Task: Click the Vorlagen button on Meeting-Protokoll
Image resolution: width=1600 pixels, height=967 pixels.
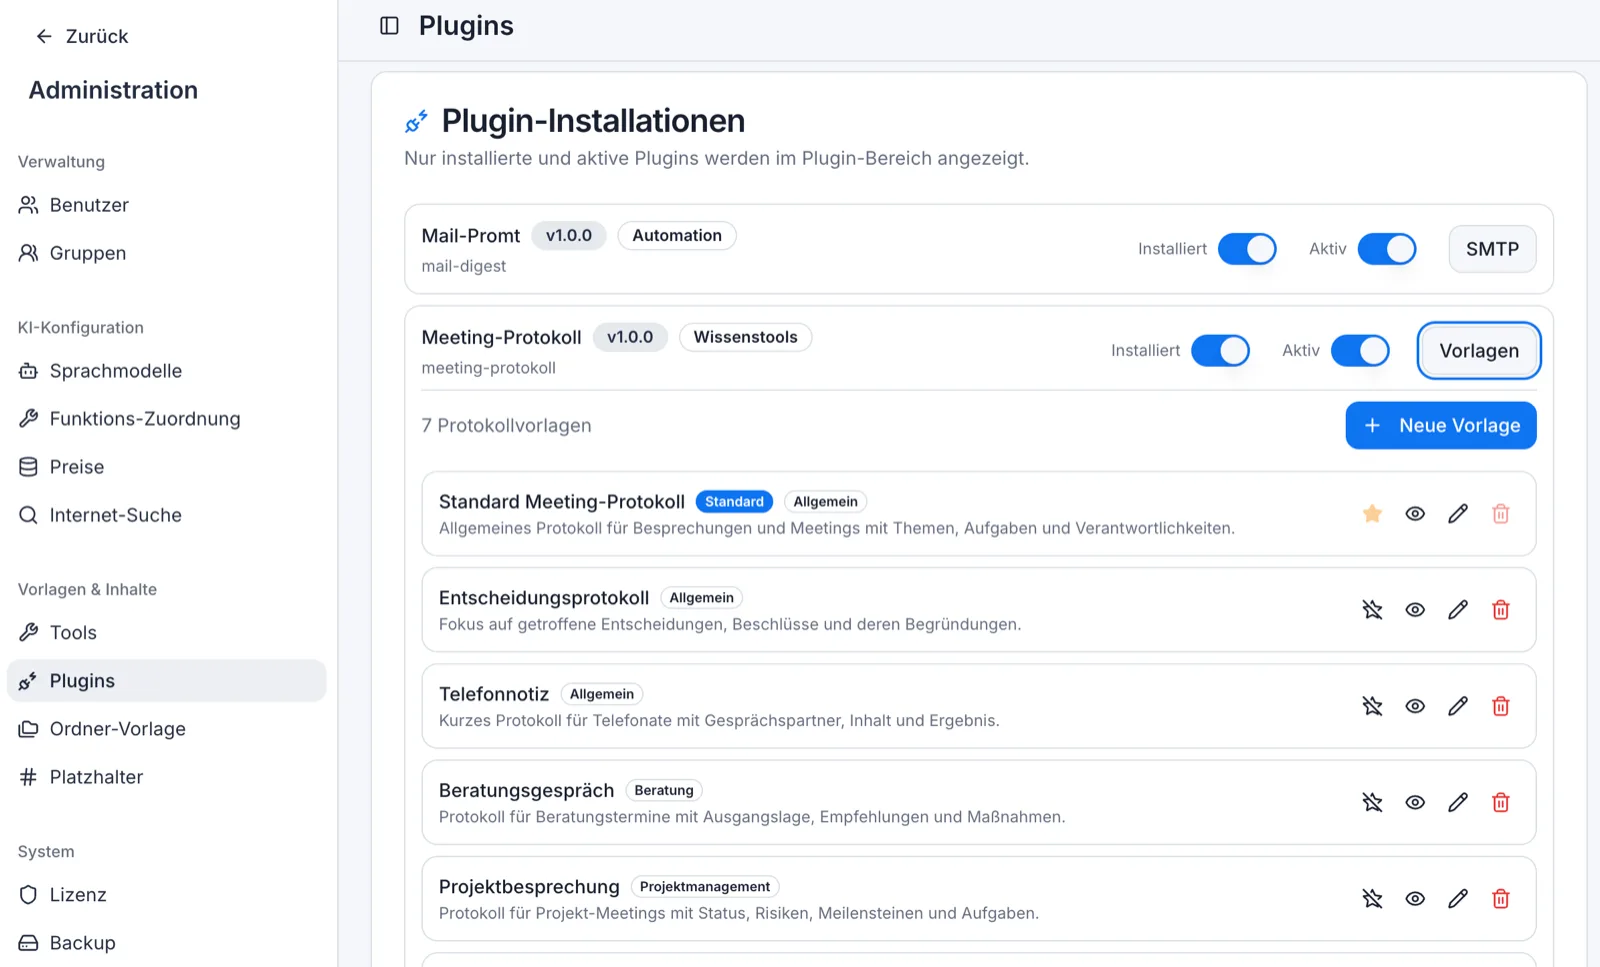Action: [1478, 351]
